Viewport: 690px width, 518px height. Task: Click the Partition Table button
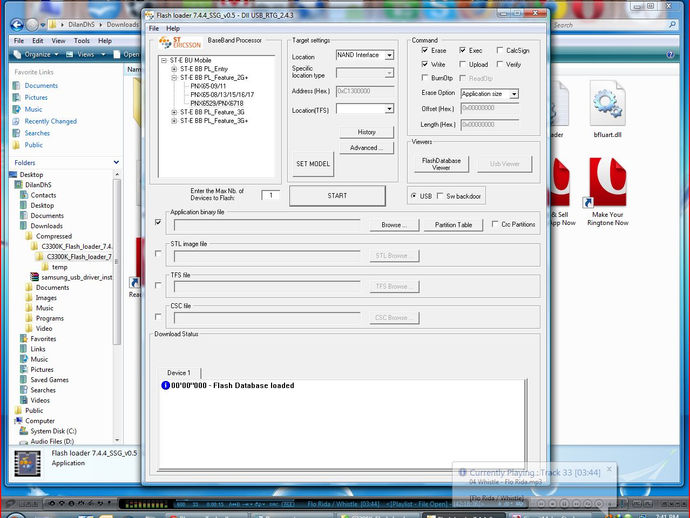(x=453, y=225)
